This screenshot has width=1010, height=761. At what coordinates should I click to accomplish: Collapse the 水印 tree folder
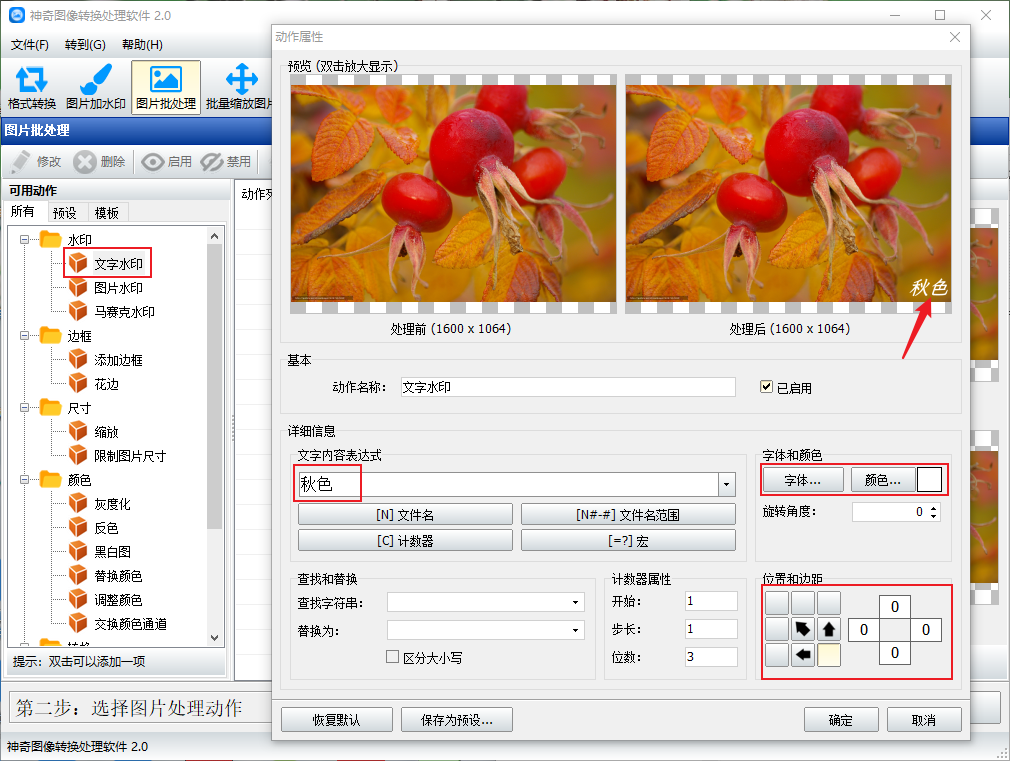(24, 240)
